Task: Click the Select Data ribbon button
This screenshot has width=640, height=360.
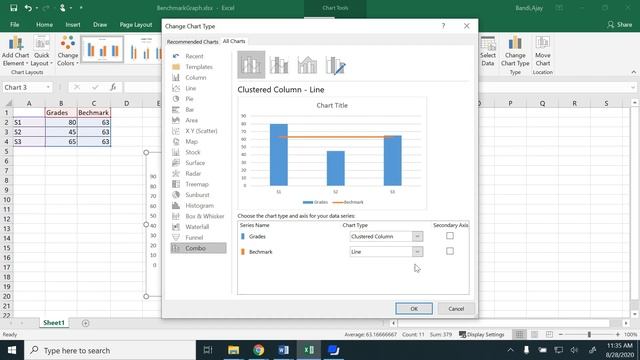Action: (x=488, y=51)
